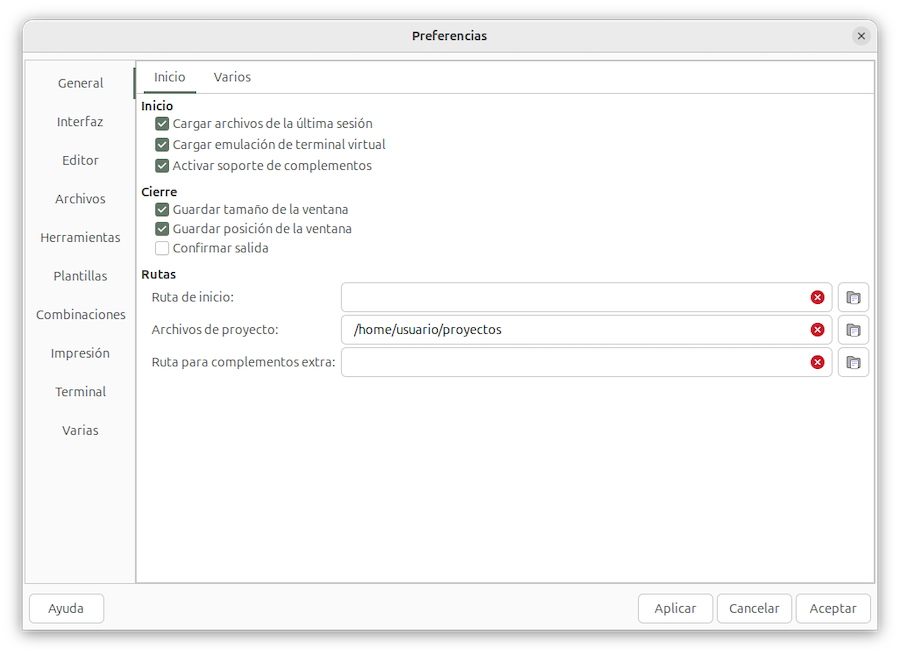Uncheck Cargar emulación de terminal virtual

[x=162, y=145]
